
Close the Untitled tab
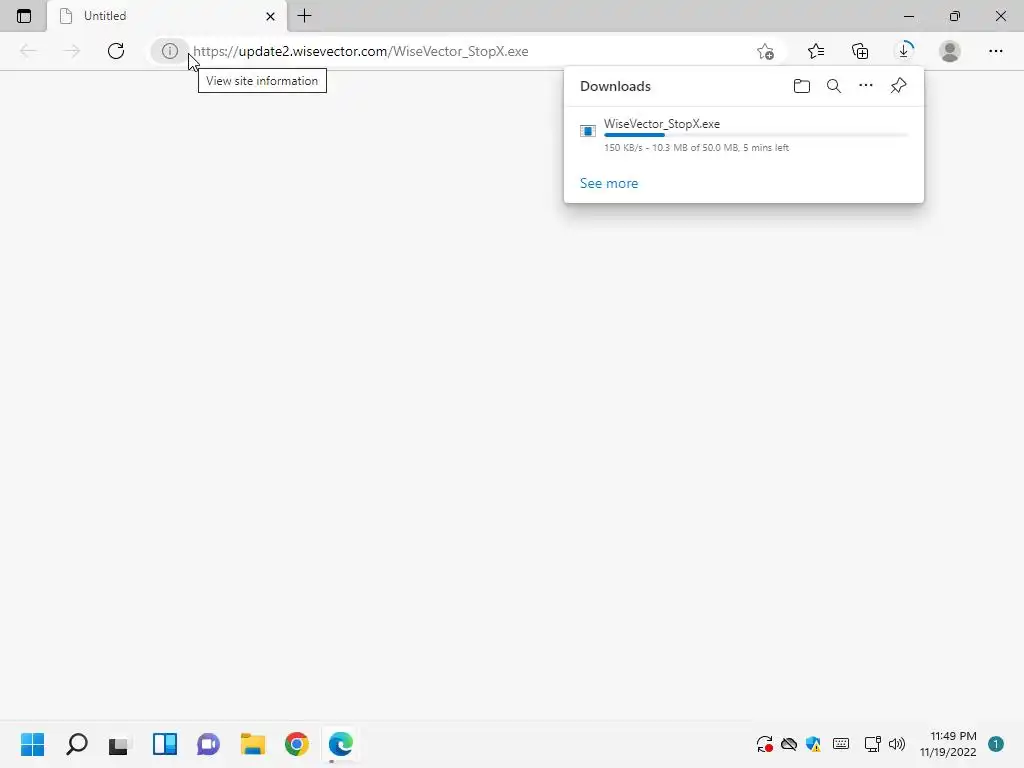click(270, 16)
